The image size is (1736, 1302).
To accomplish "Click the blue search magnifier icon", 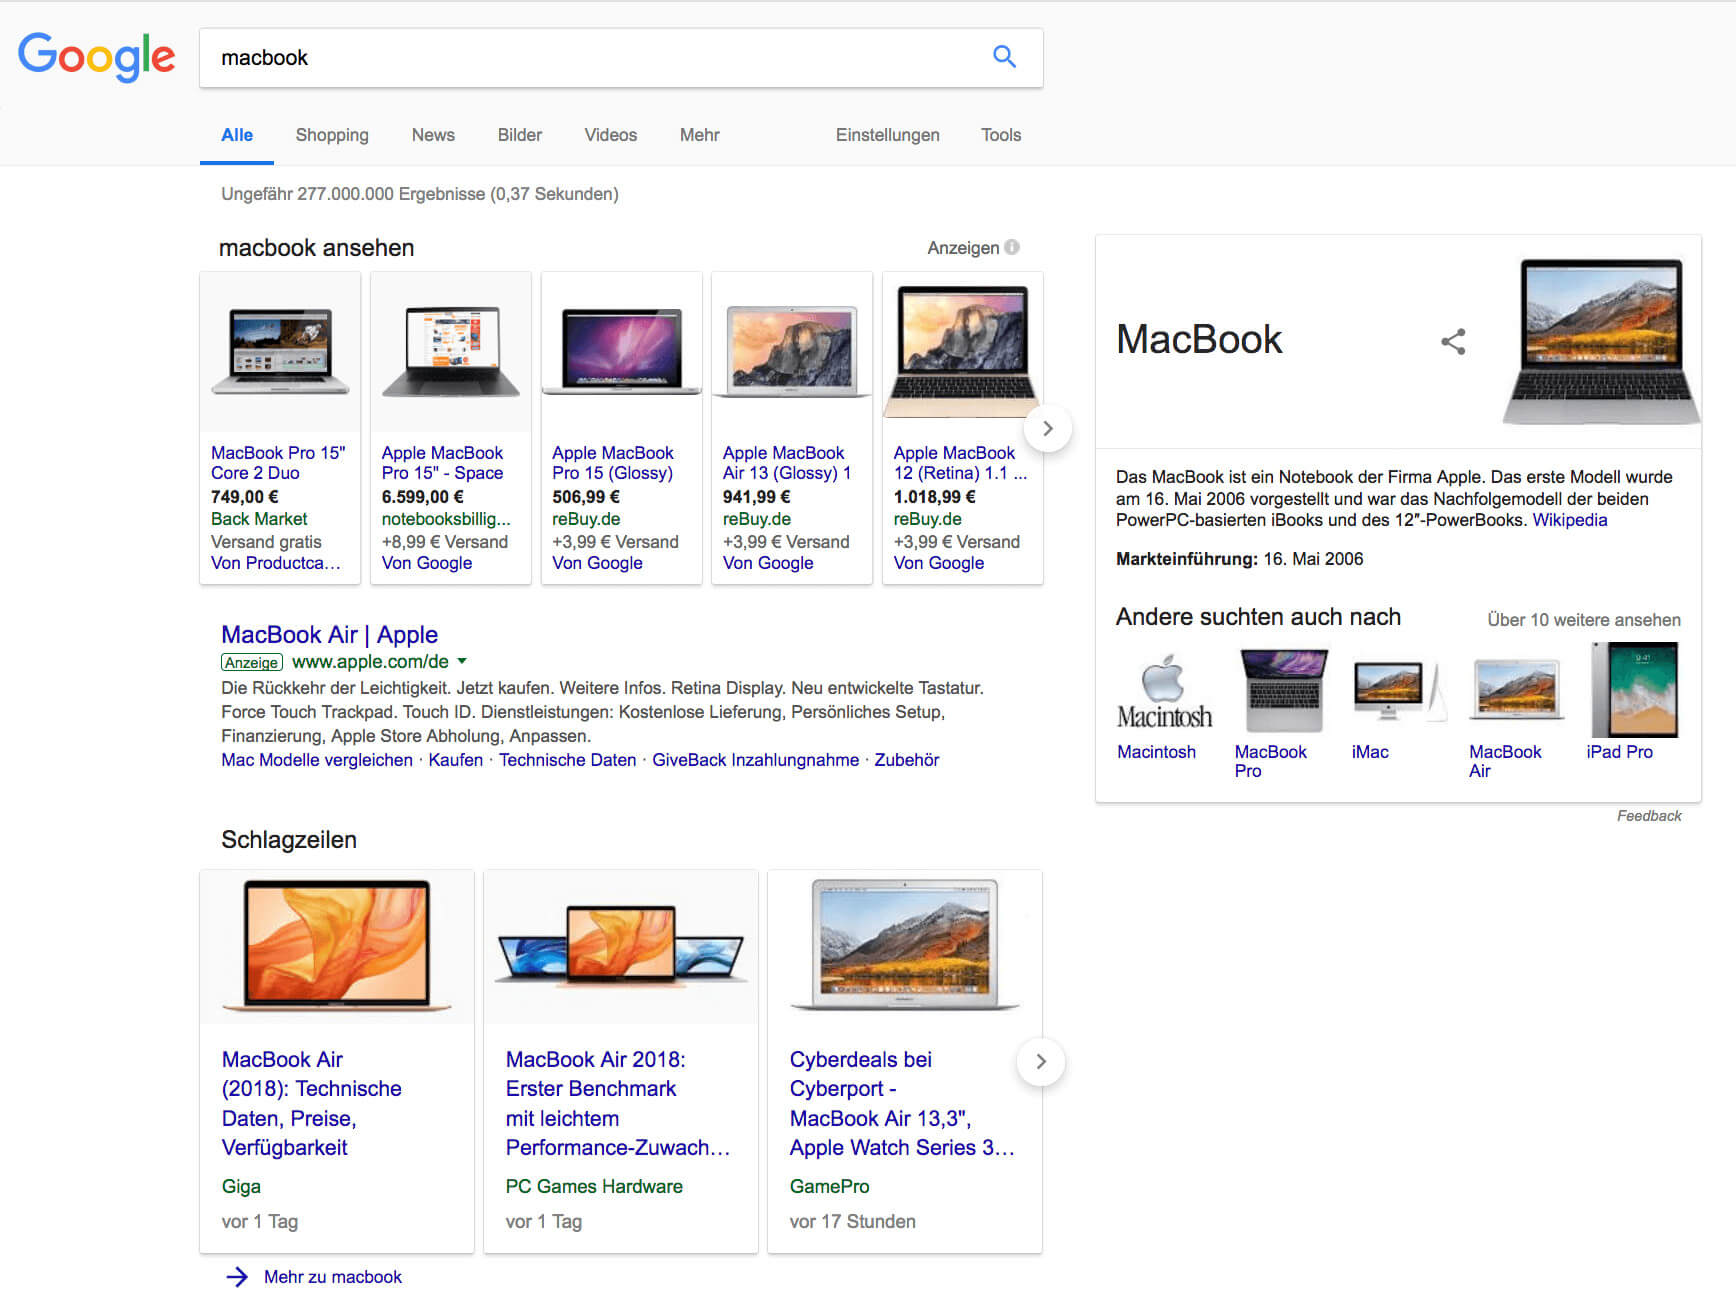I will 1004,57.
